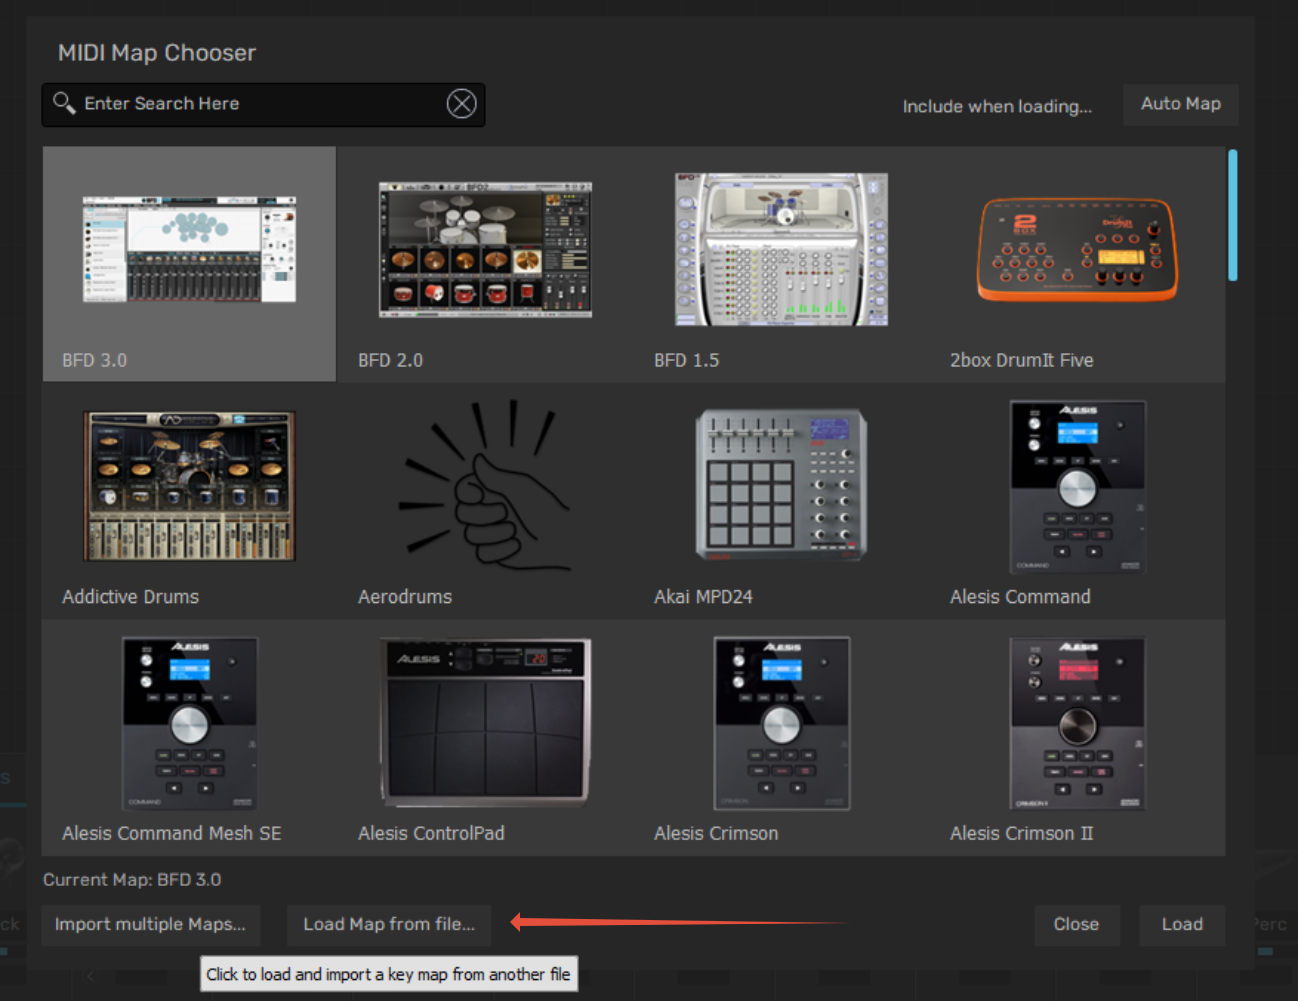
Task: Click the map list vertical scrollbar
Action: [1233, 215]
